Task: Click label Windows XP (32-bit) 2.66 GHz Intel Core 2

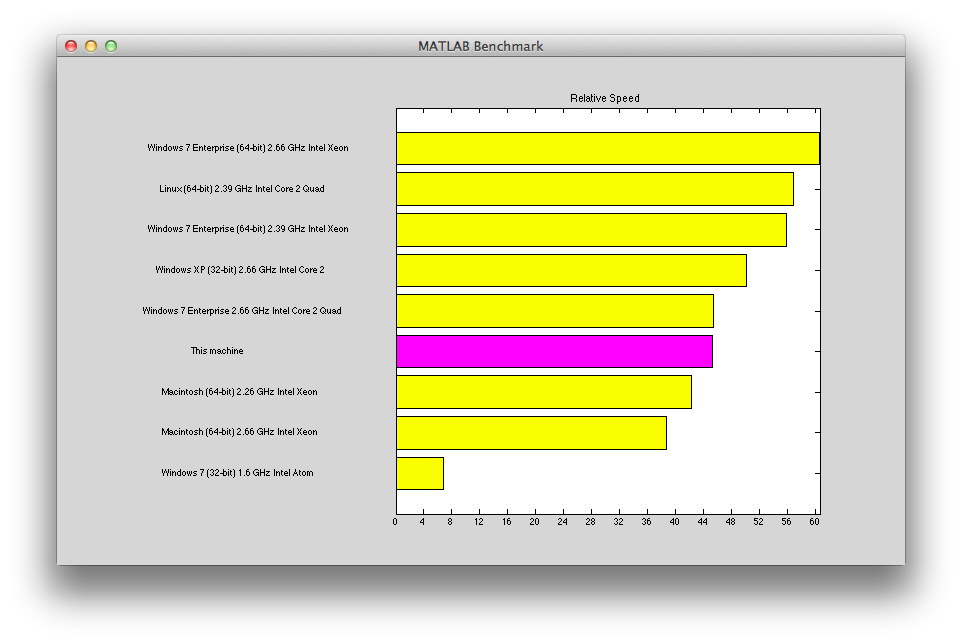Action: click(x=240, y=270)
